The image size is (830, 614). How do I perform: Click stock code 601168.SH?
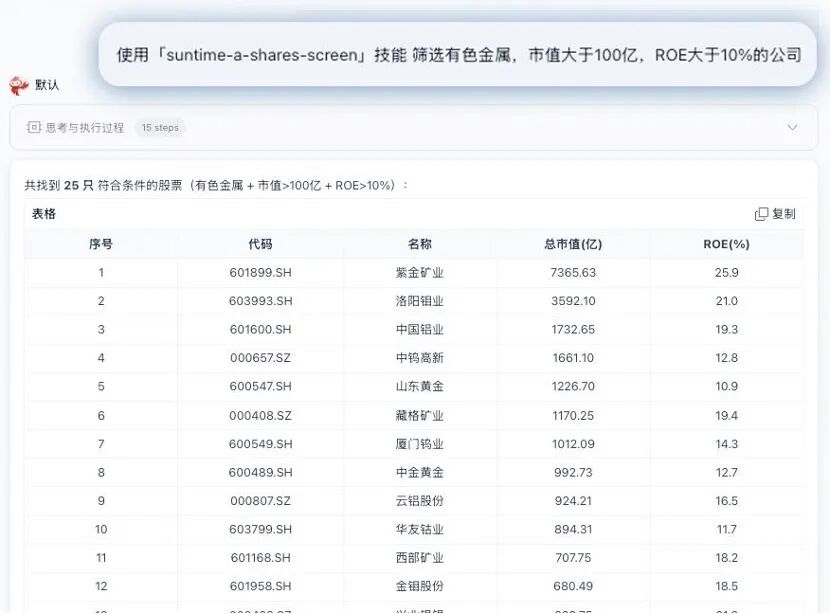coord(260,558)
